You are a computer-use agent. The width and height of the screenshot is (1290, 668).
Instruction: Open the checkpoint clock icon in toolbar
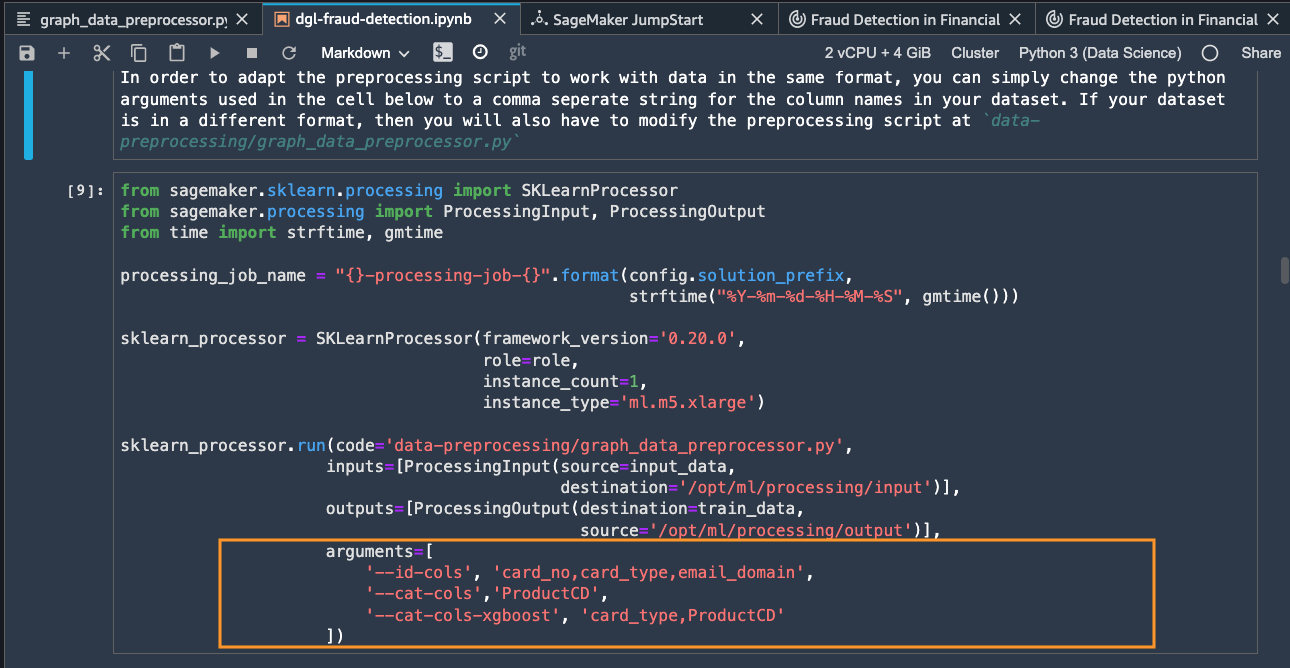pos(480,52)
